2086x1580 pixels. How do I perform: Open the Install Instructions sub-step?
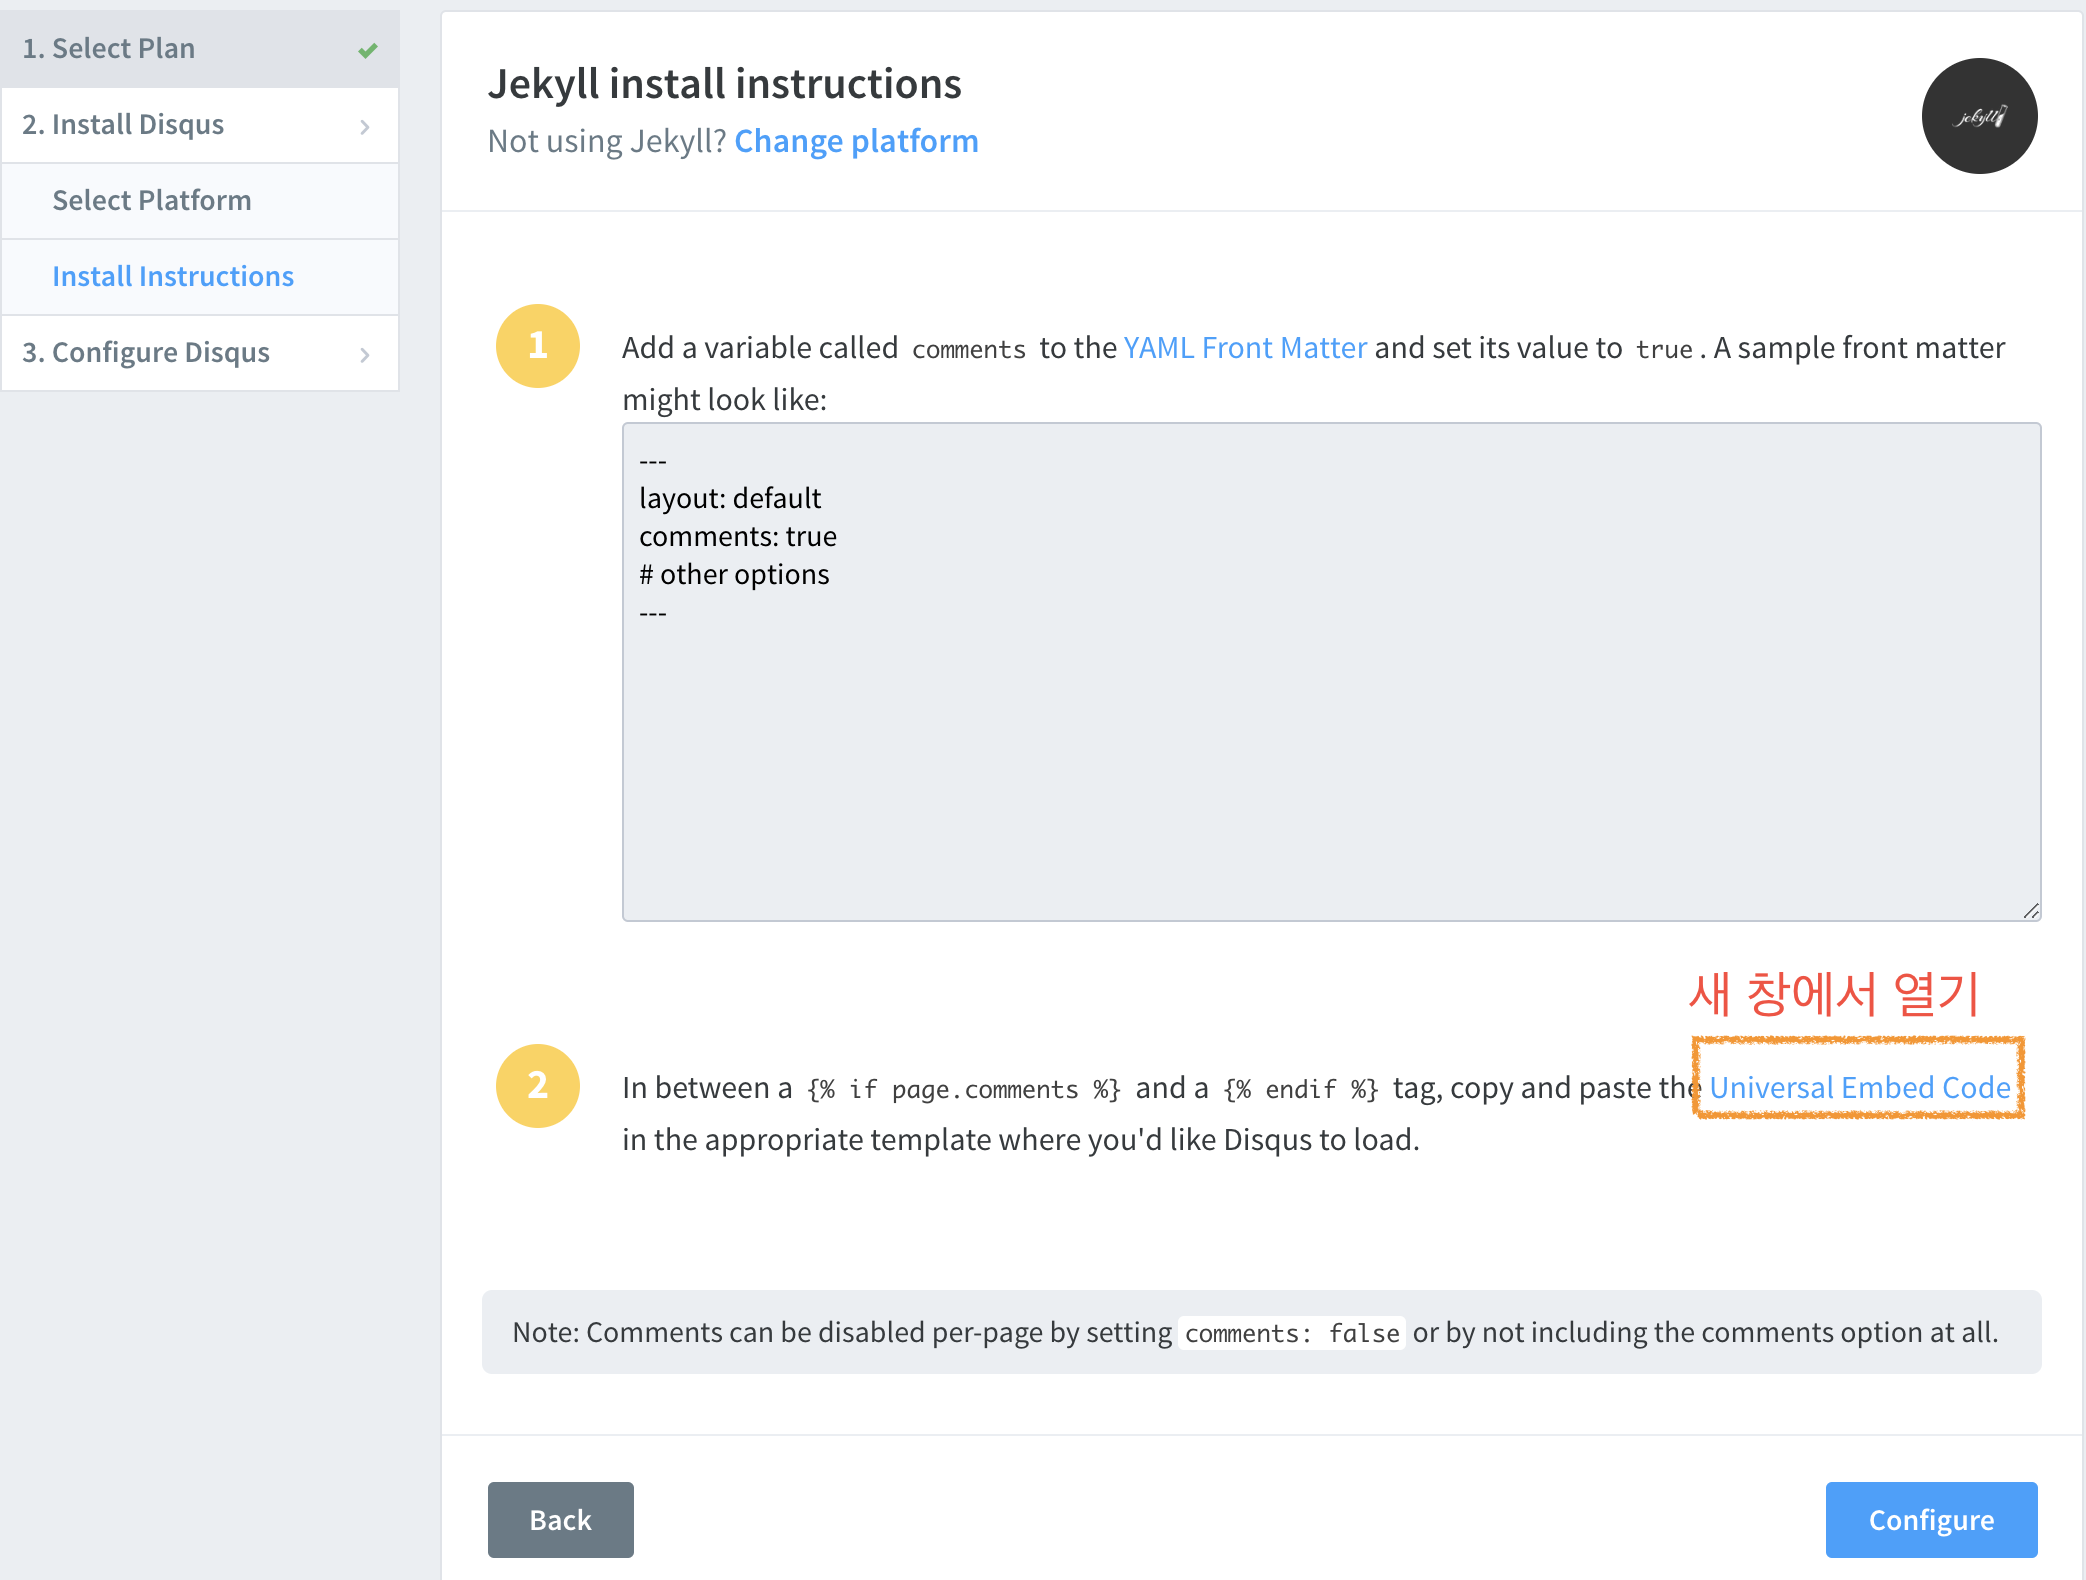click(200, 277)
